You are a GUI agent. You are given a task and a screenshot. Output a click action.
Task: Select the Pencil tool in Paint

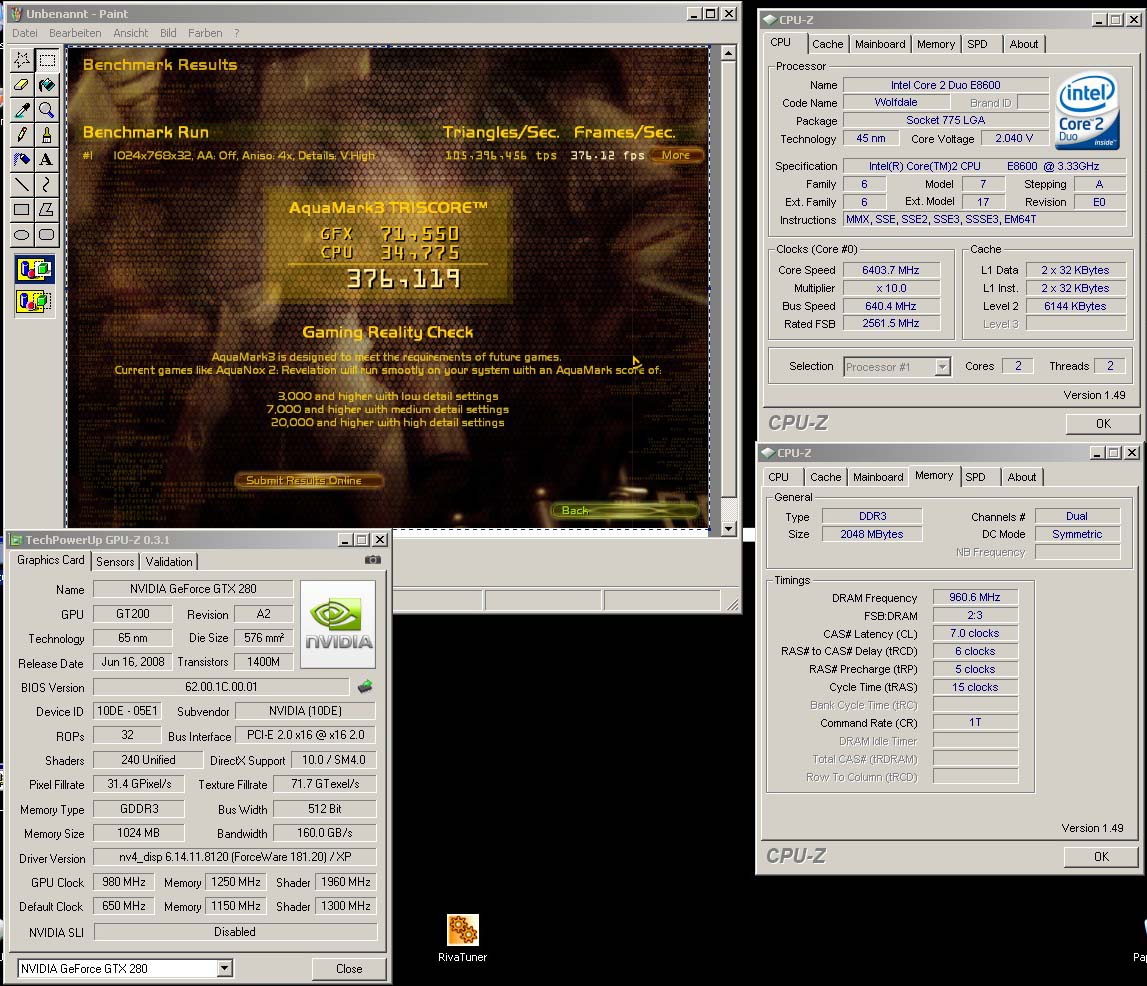(22, 135)
